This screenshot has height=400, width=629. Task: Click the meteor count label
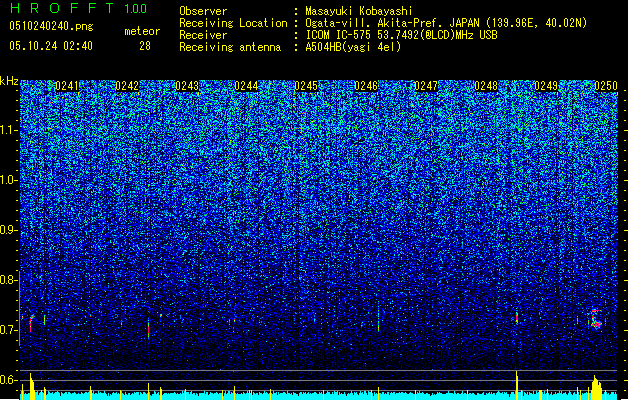pos(142,31)
